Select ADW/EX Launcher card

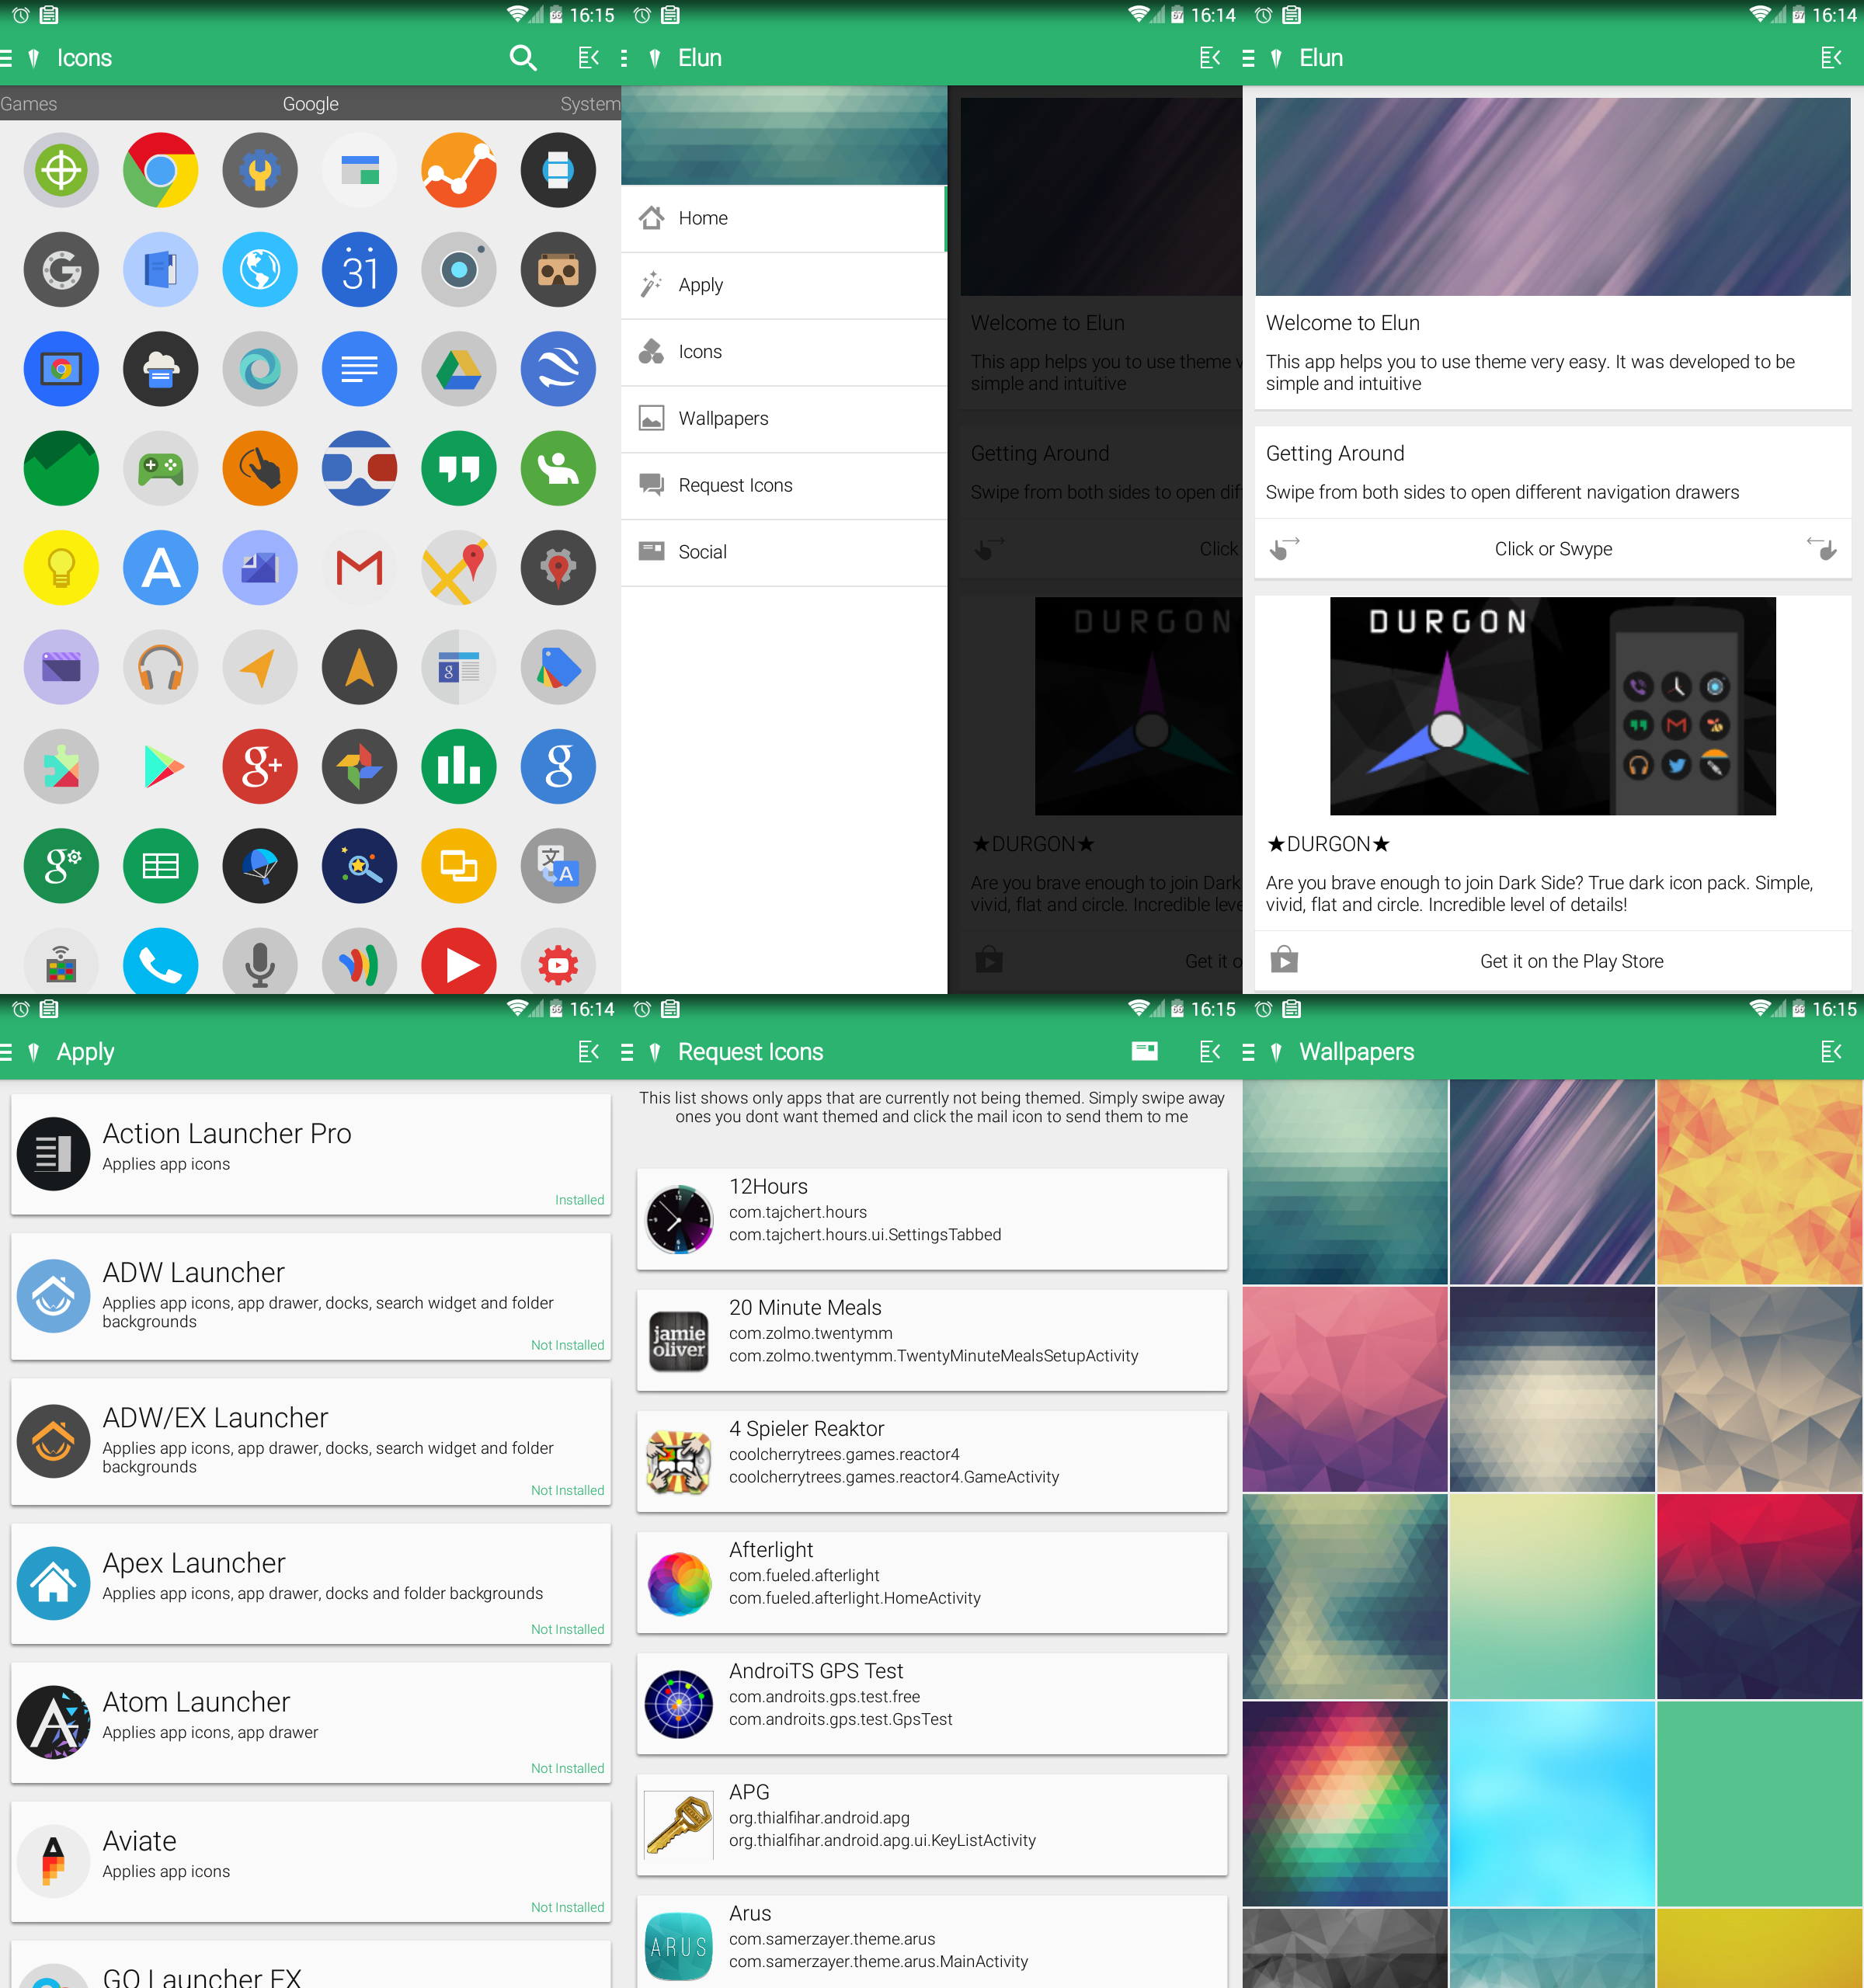310,1441
